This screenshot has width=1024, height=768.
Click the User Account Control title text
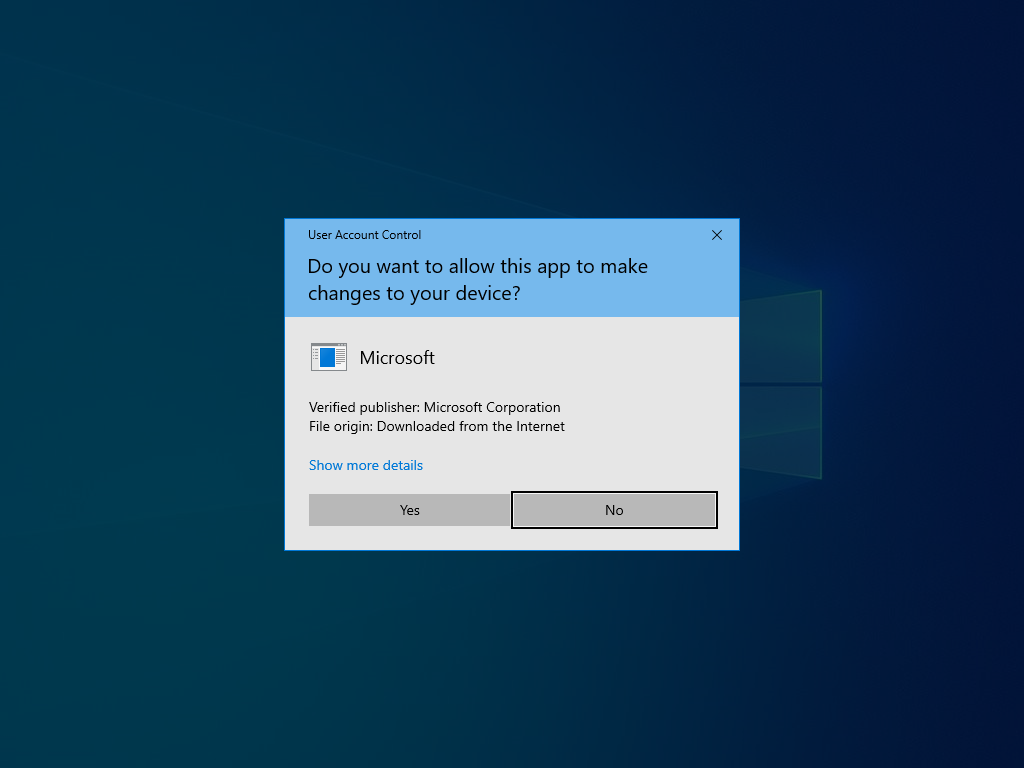click(364, 235)
